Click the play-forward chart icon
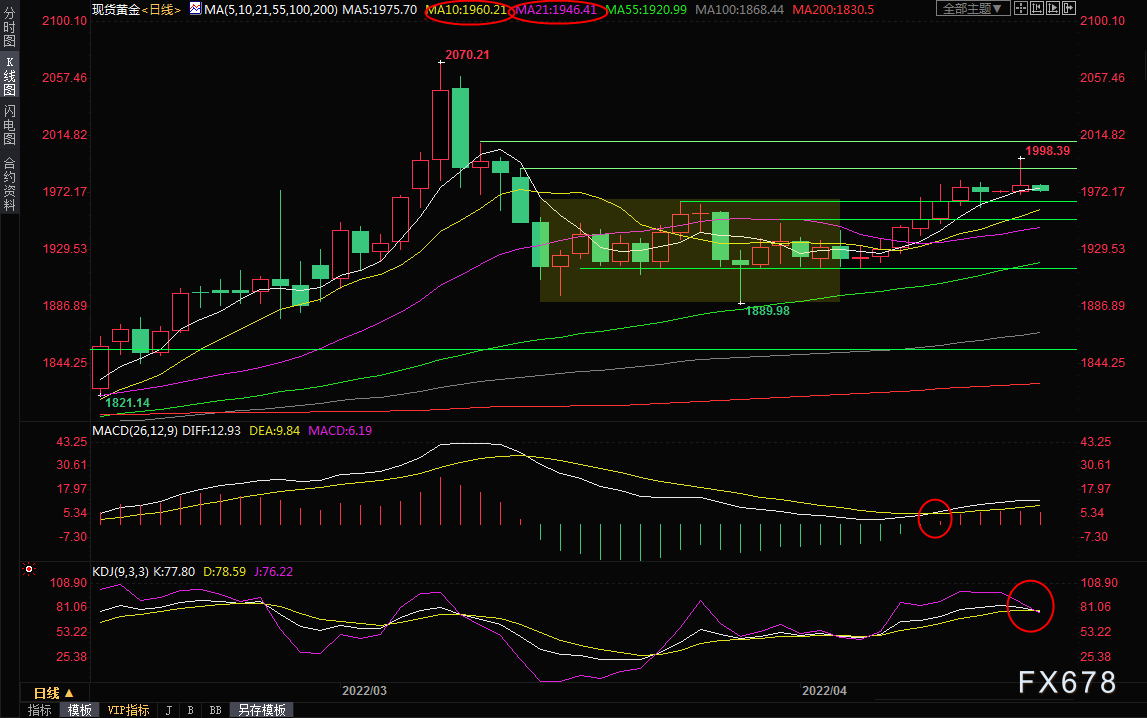The height and width of the screenshot is (718, 1147). click(x=1053, y=8)
